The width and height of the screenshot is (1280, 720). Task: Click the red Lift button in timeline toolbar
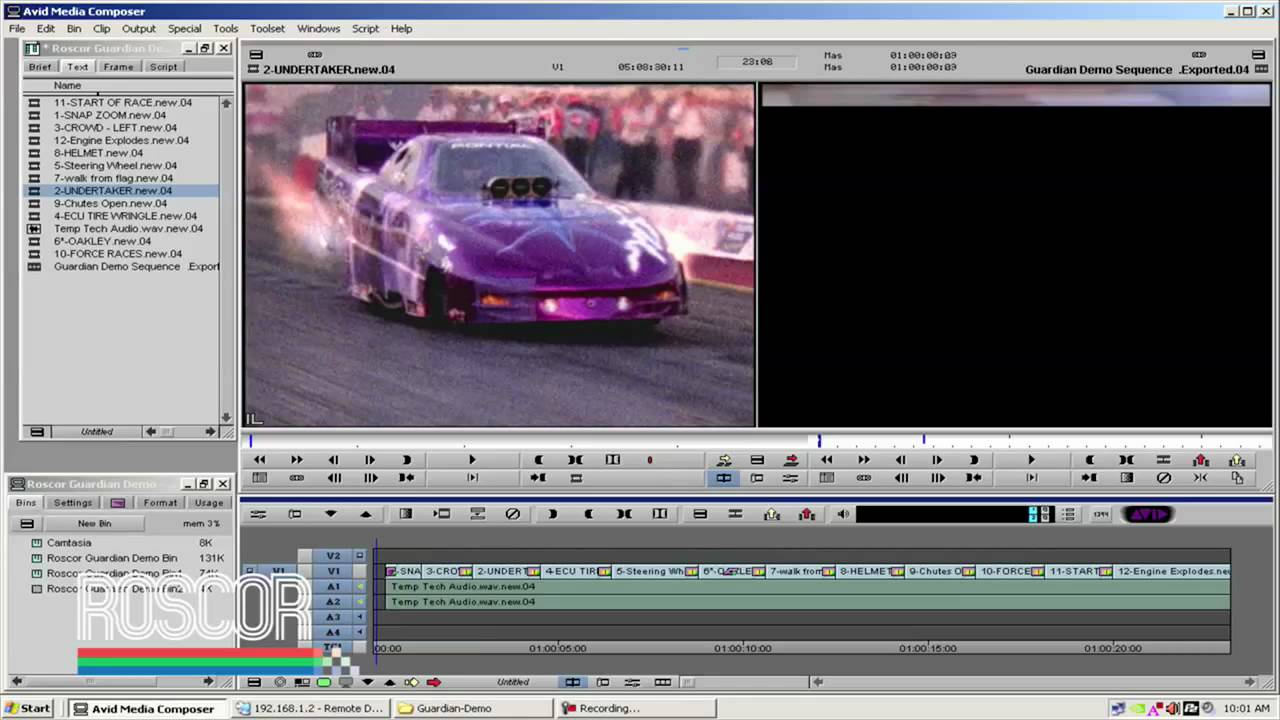[807, 514]
